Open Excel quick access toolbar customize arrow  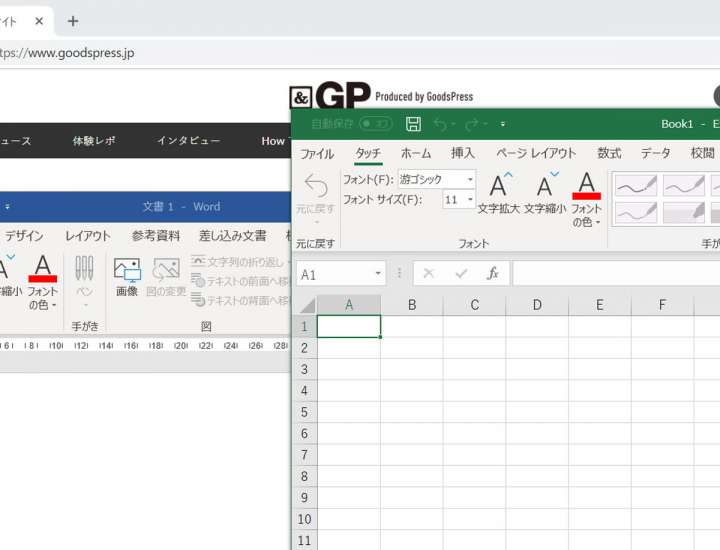[x=503, y=124]
